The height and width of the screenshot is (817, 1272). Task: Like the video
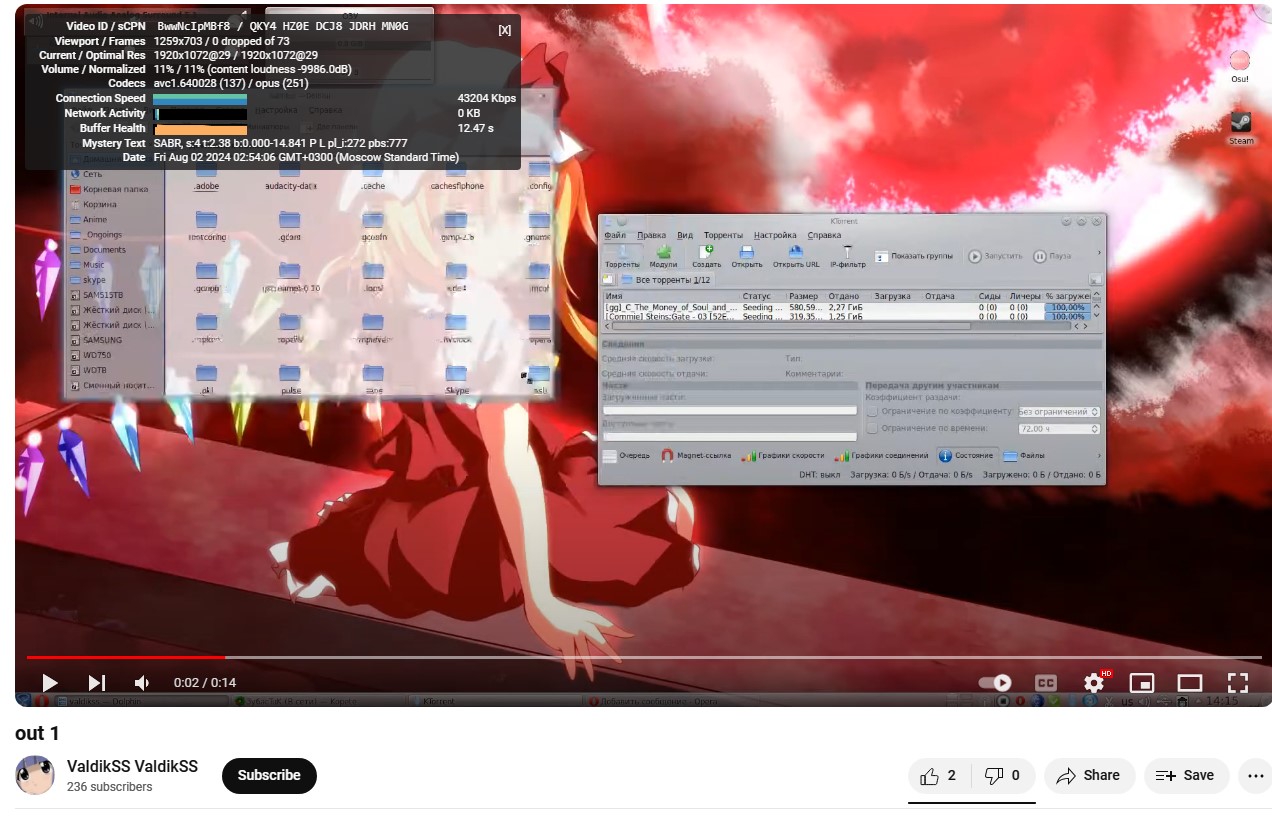[940, 776]
